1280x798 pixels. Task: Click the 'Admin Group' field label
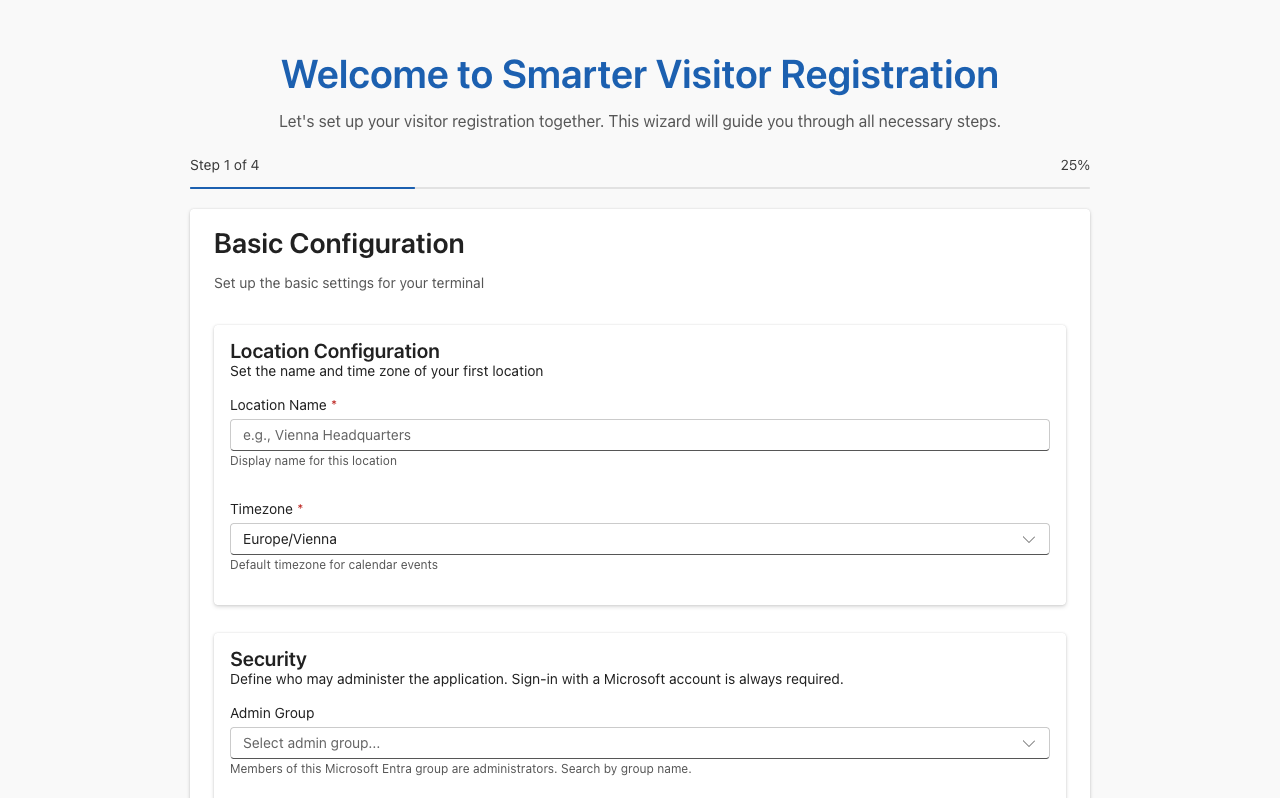272,713
